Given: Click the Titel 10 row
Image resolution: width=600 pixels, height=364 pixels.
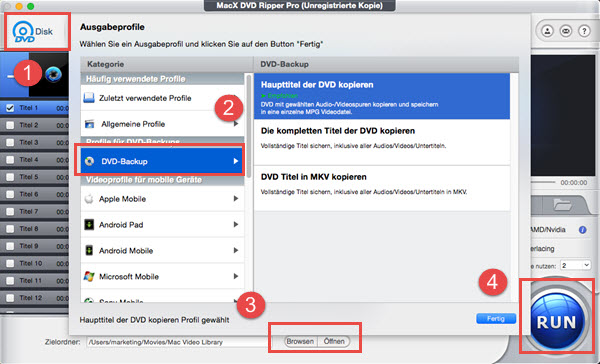Looking at the screenshot, I should point(34,263).
